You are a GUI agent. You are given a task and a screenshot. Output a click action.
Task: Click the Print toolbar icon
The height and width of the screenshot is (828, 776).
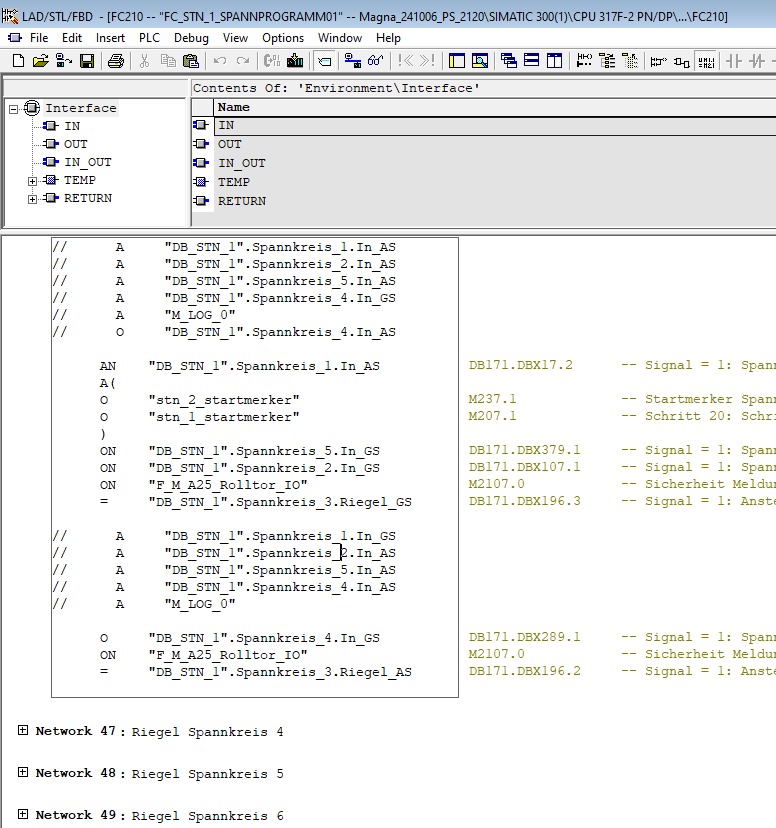pos(116,61)
